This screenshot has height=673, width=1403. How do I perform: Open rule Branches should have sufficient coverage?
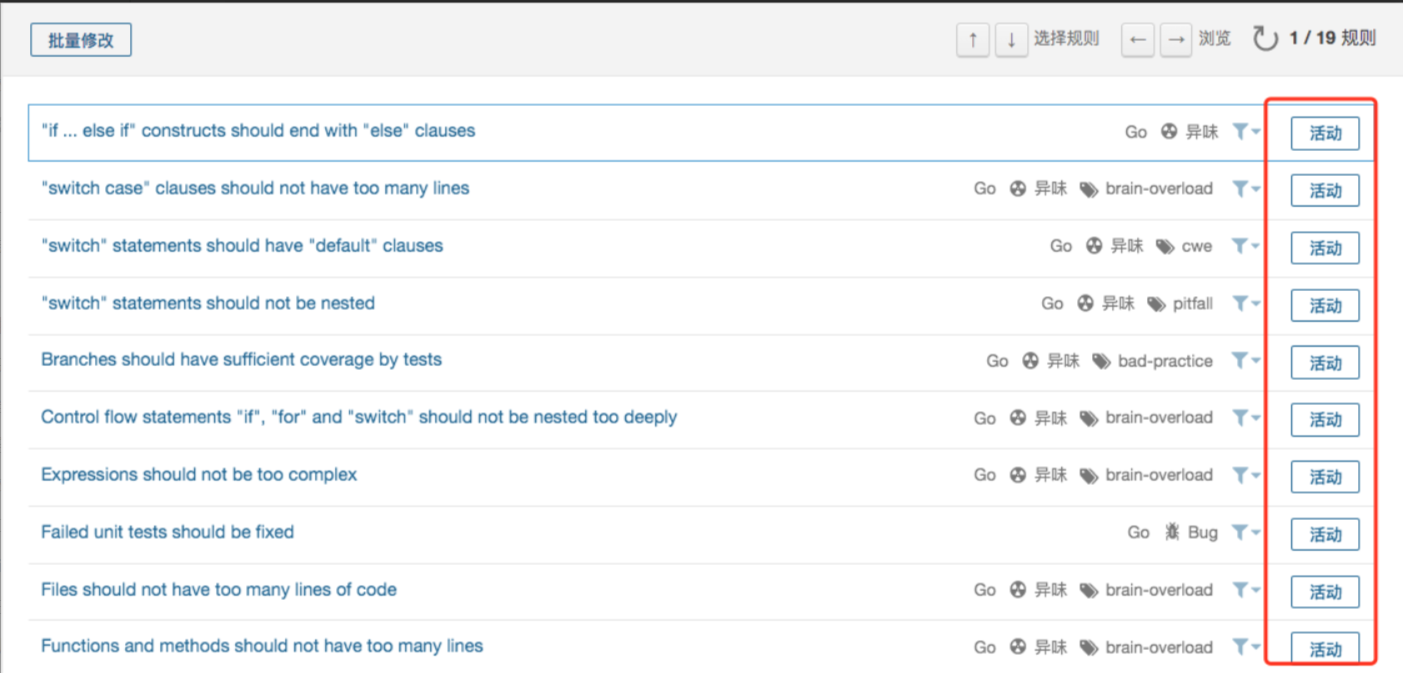tap(241, 359)
